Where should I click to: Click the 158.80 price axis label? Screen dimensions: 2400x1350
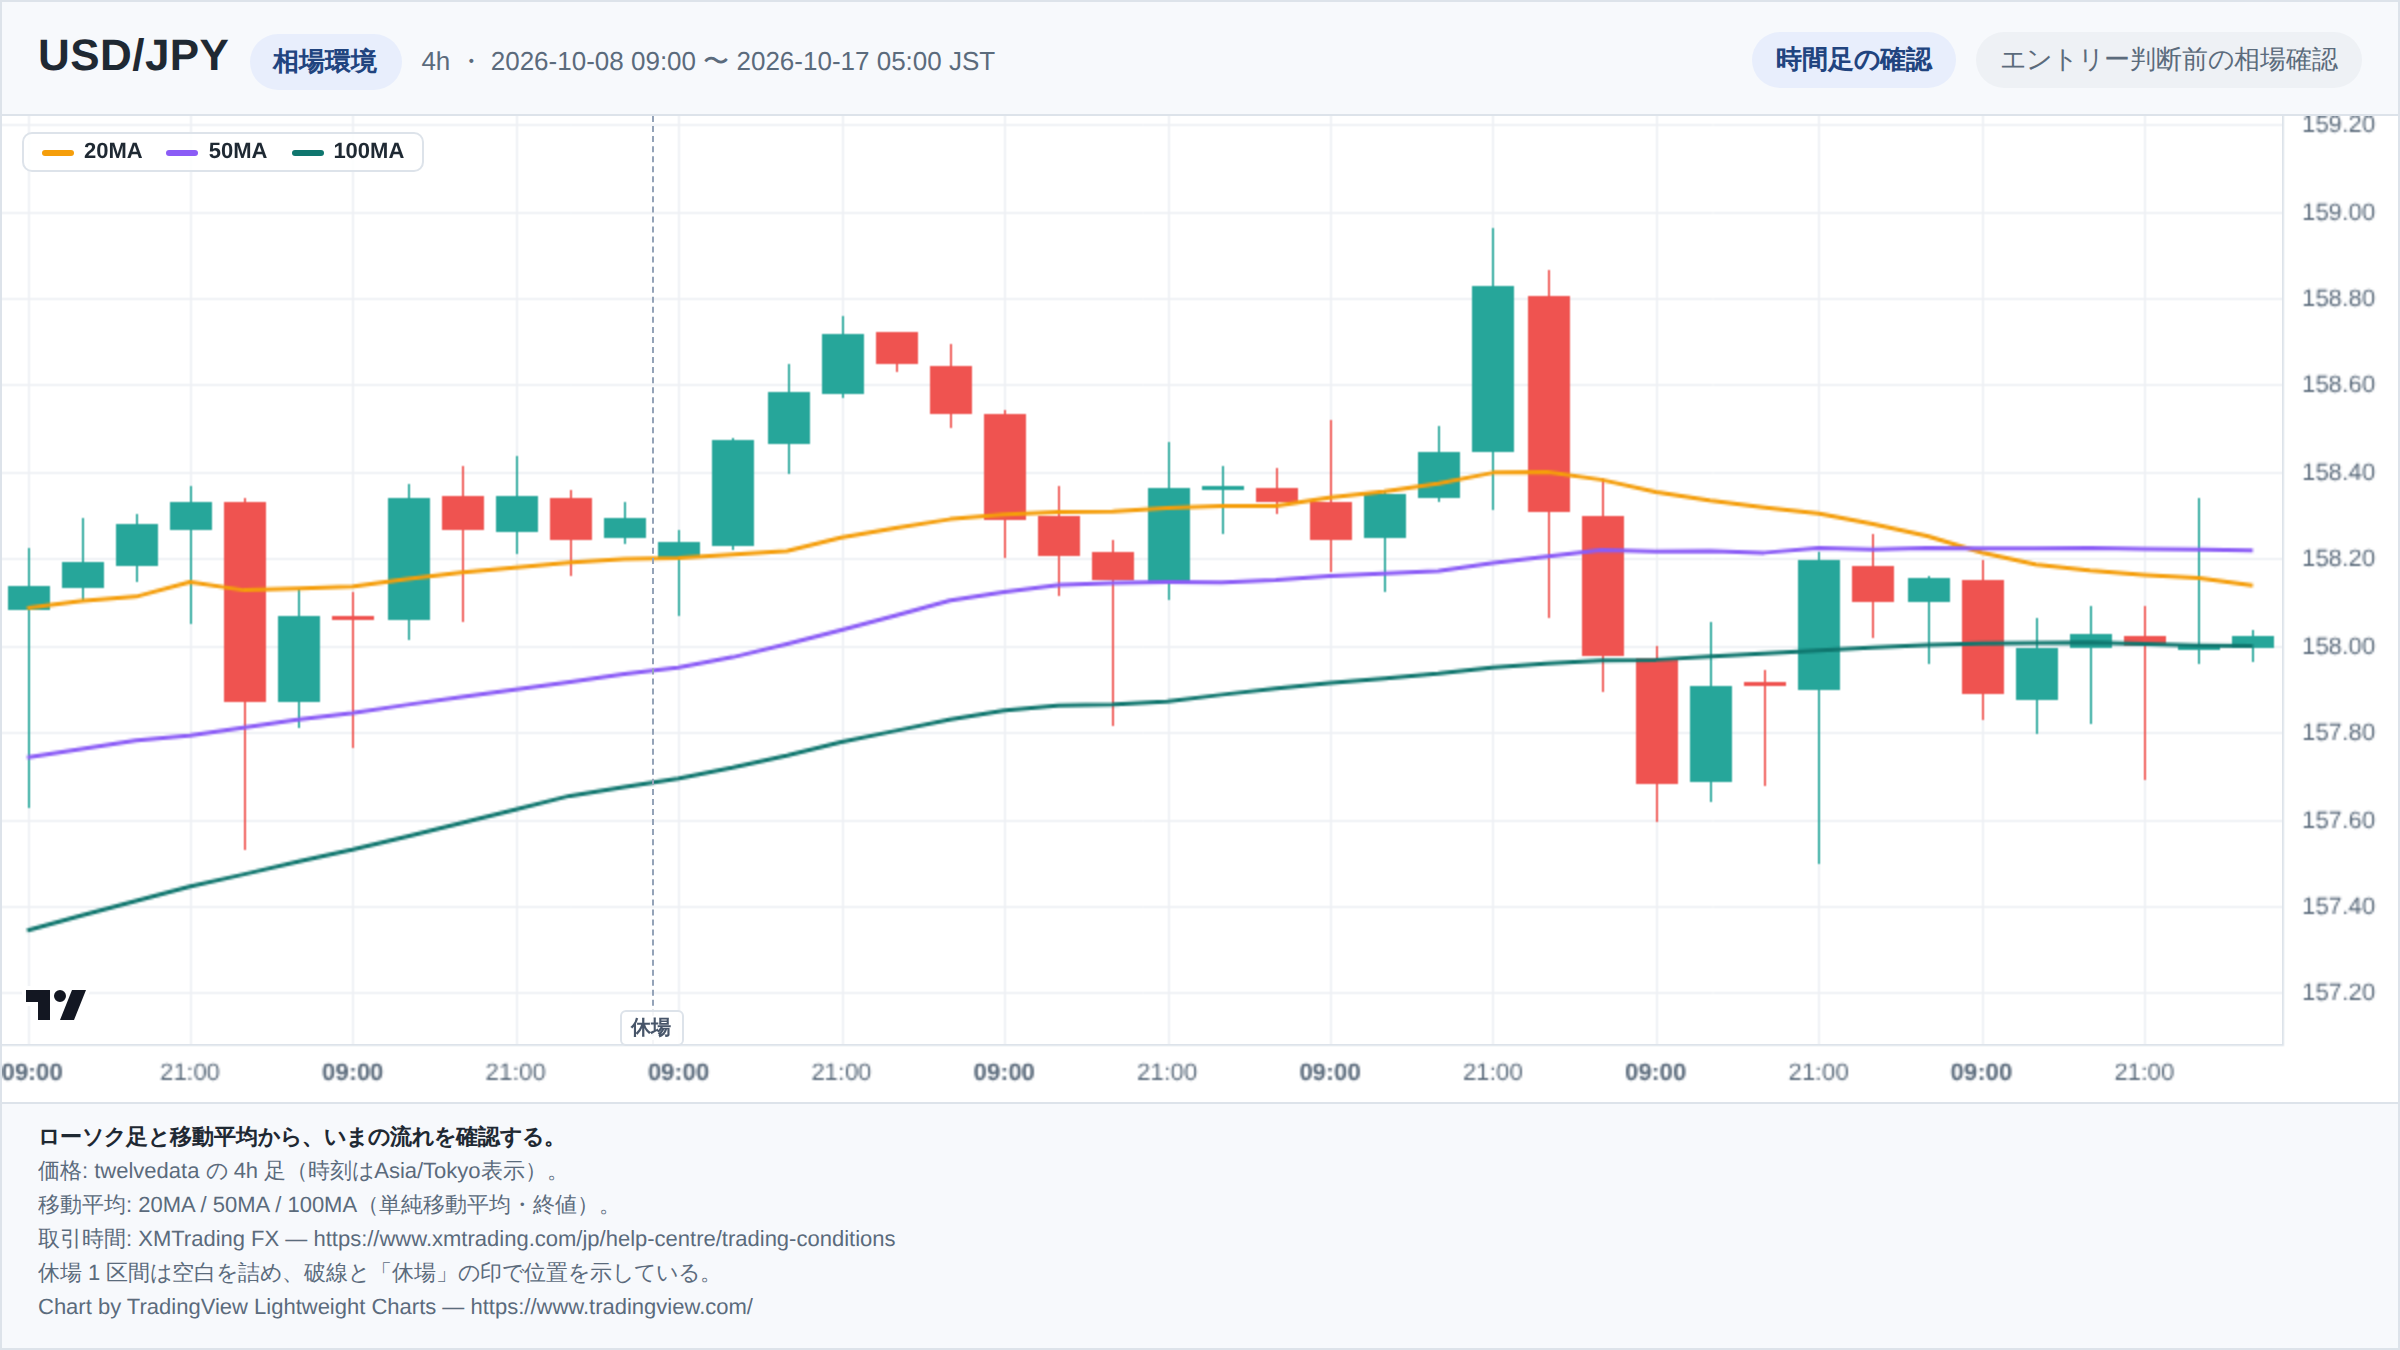(x=2337, y=298)
